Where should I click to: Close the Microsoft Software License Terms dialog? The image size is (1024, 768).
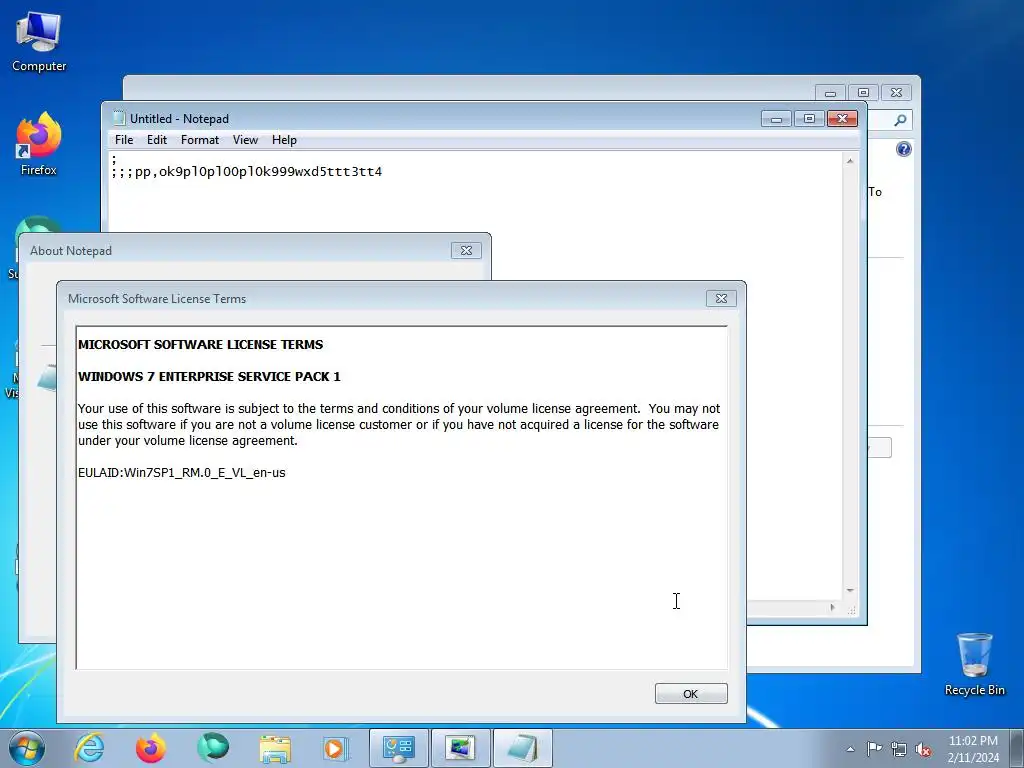pyautogui.click(x=721, y=298)
